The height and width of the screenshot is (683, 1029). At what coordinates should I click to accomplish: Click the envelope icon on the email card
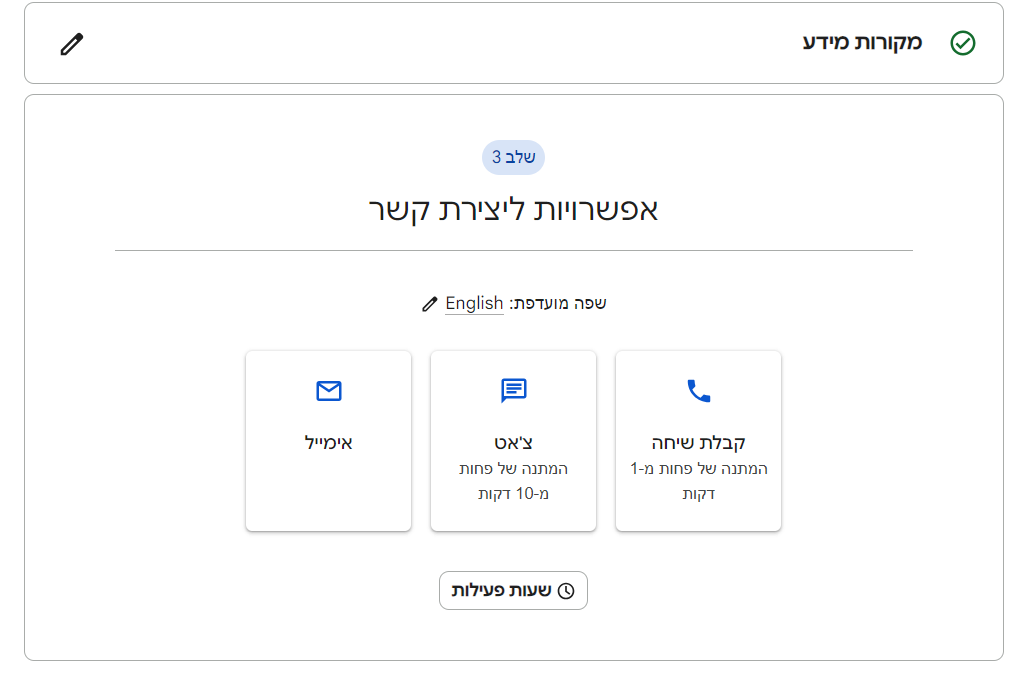(329, 391)
